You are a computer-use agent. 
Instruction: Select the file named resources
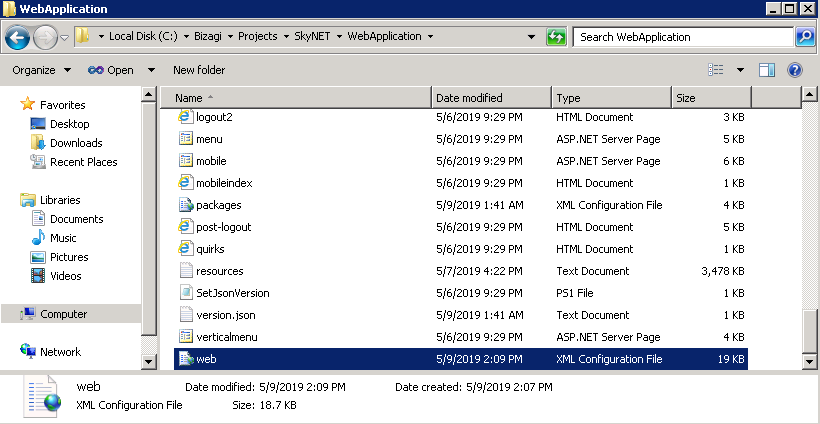(x=220, y=271)
